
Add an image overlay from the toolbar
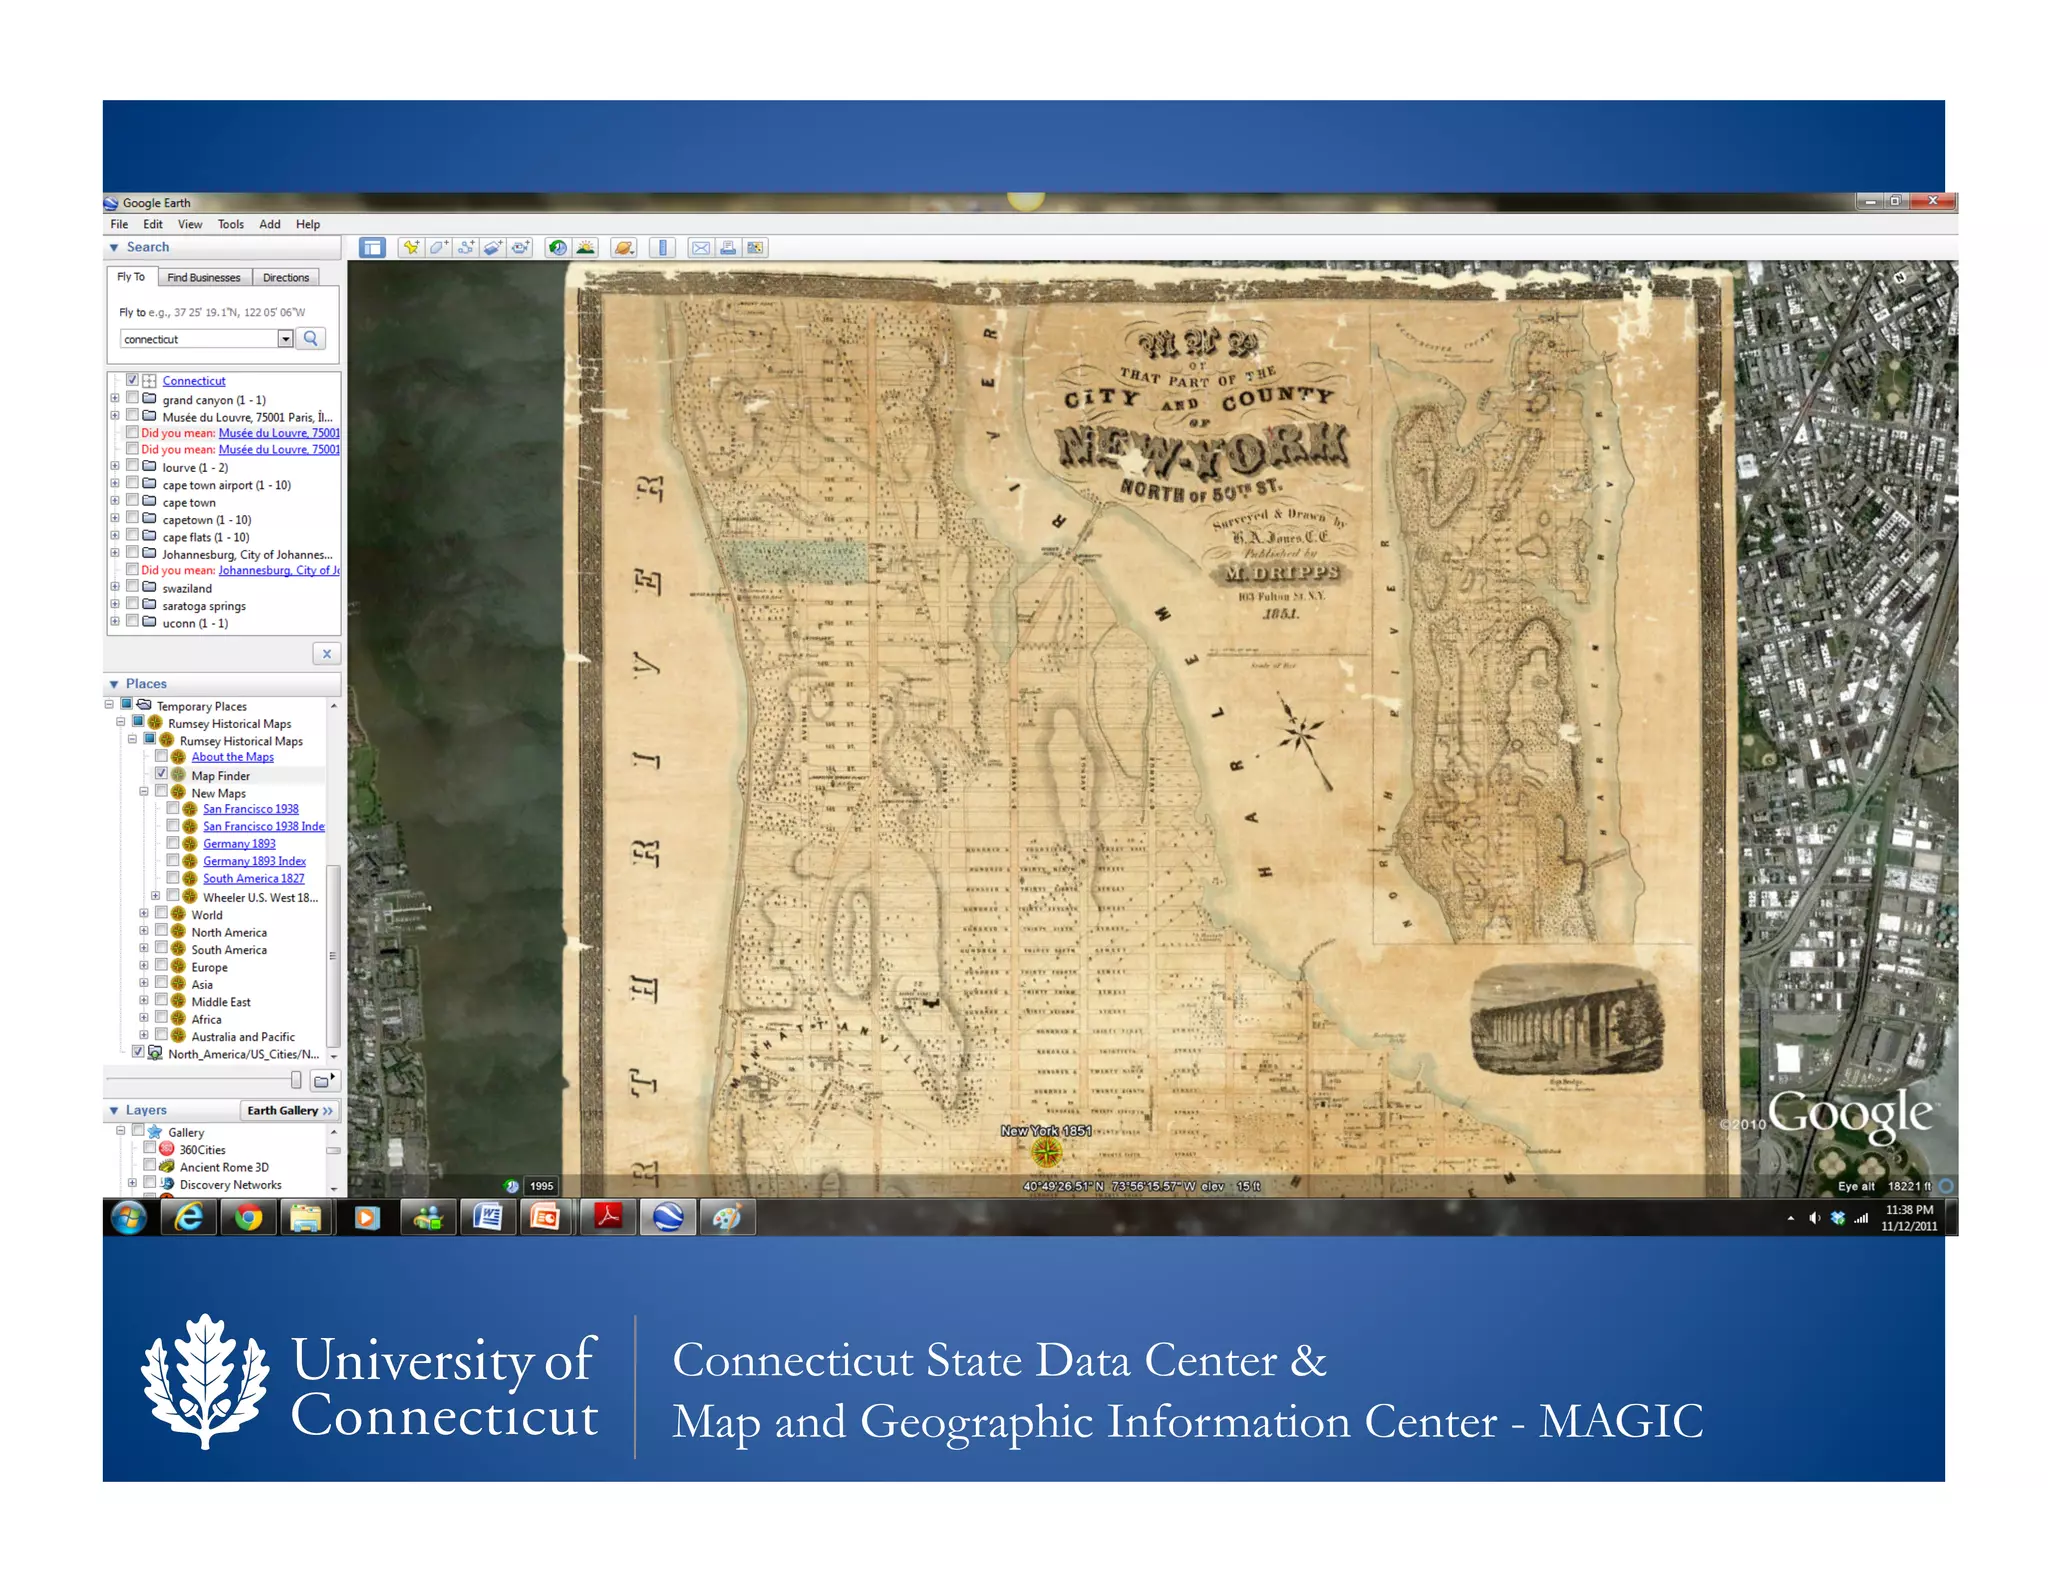coord(493,248)
